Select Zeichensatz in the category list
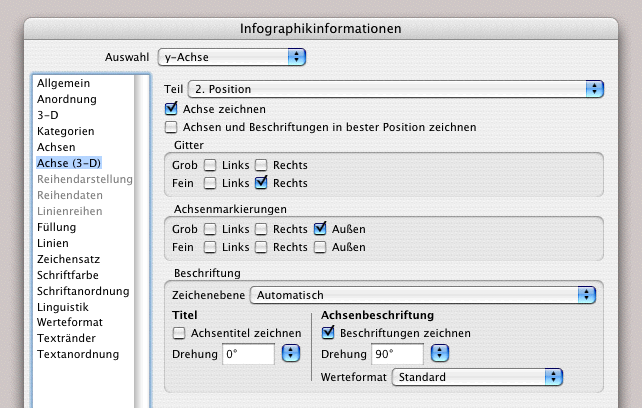The image size is (642, 408). point(68,259)
